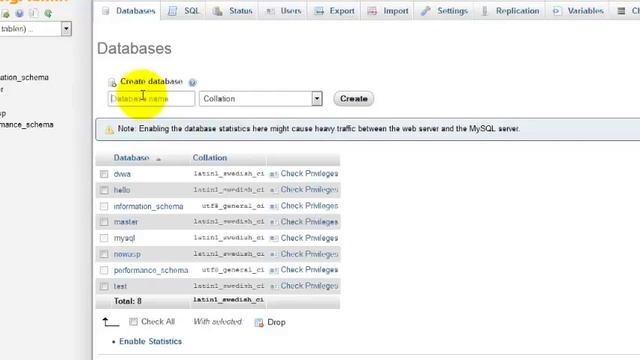The height and width of the screenshot is (360, 640).
Task: Open the hello database link
Action: point(122,190)
